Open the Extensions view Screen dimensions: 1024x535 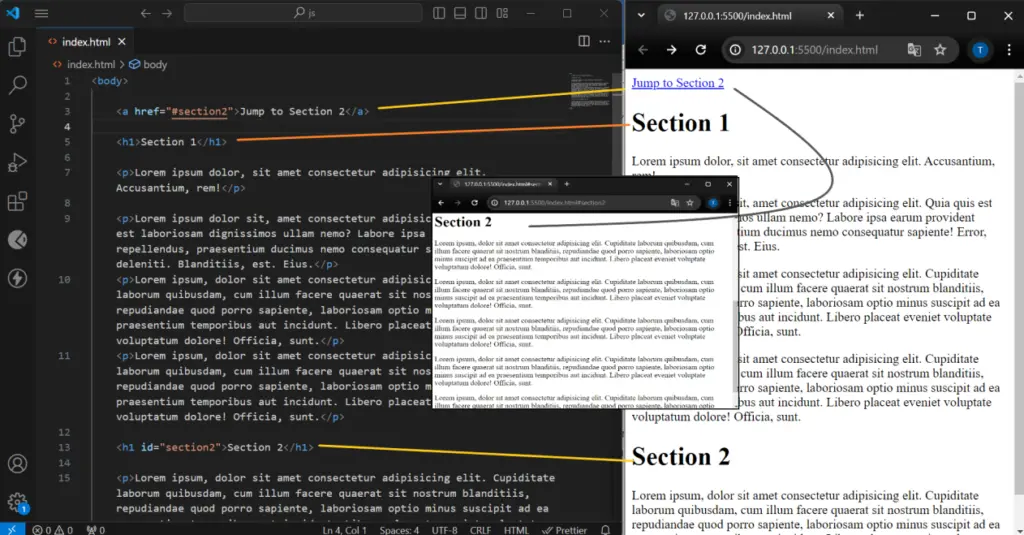(18, 201)
